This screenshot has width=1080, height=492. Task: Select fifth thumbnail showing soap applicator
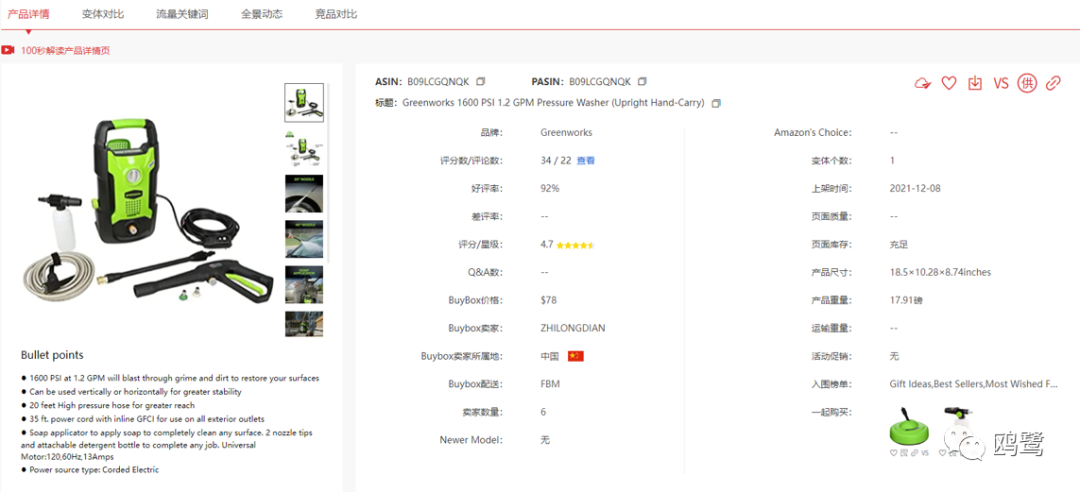(304, 285)
